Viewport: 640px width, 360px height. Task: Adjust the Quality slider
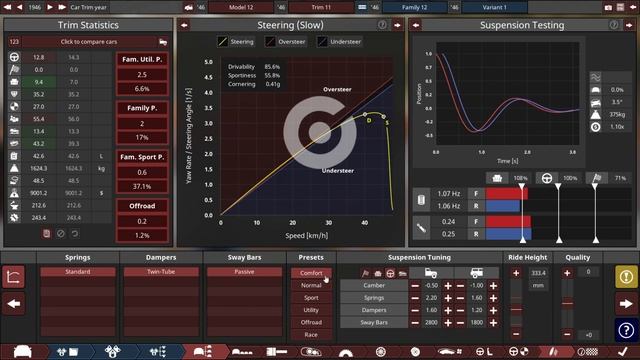(x=567, y=303)
